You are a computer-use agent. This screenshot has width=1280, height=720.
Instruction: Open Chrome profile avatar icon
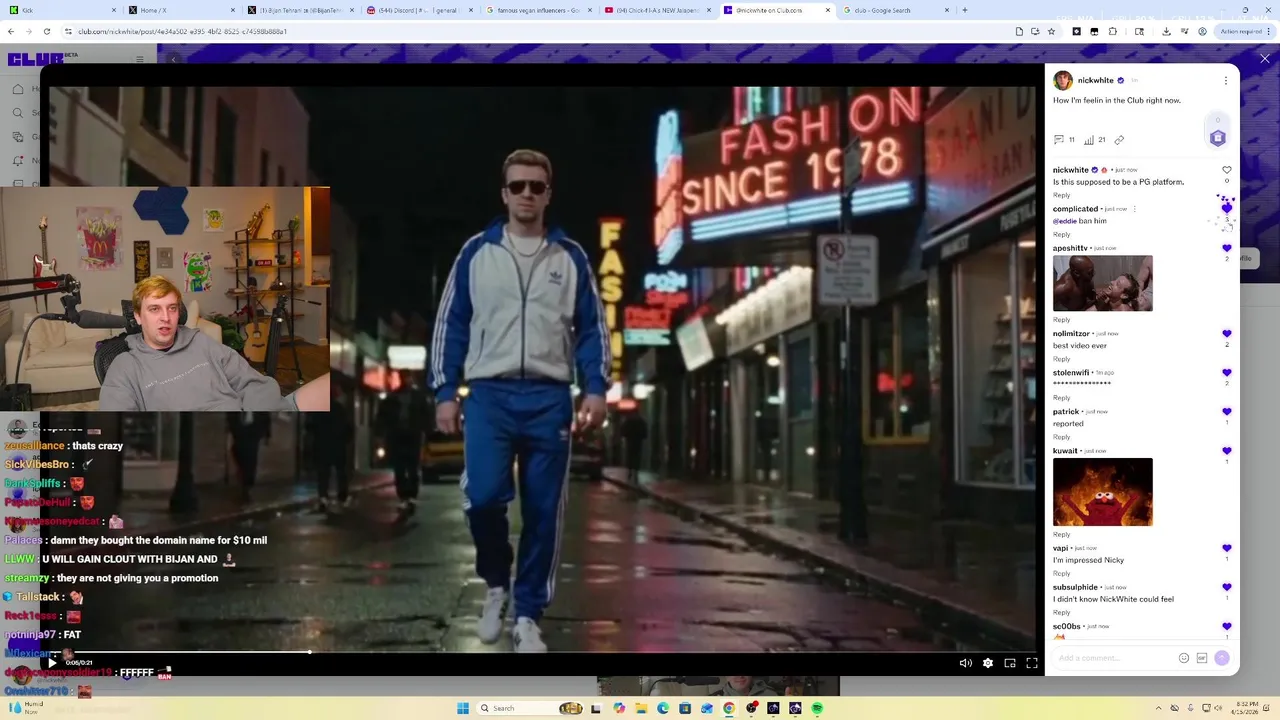pos(1202,31)
